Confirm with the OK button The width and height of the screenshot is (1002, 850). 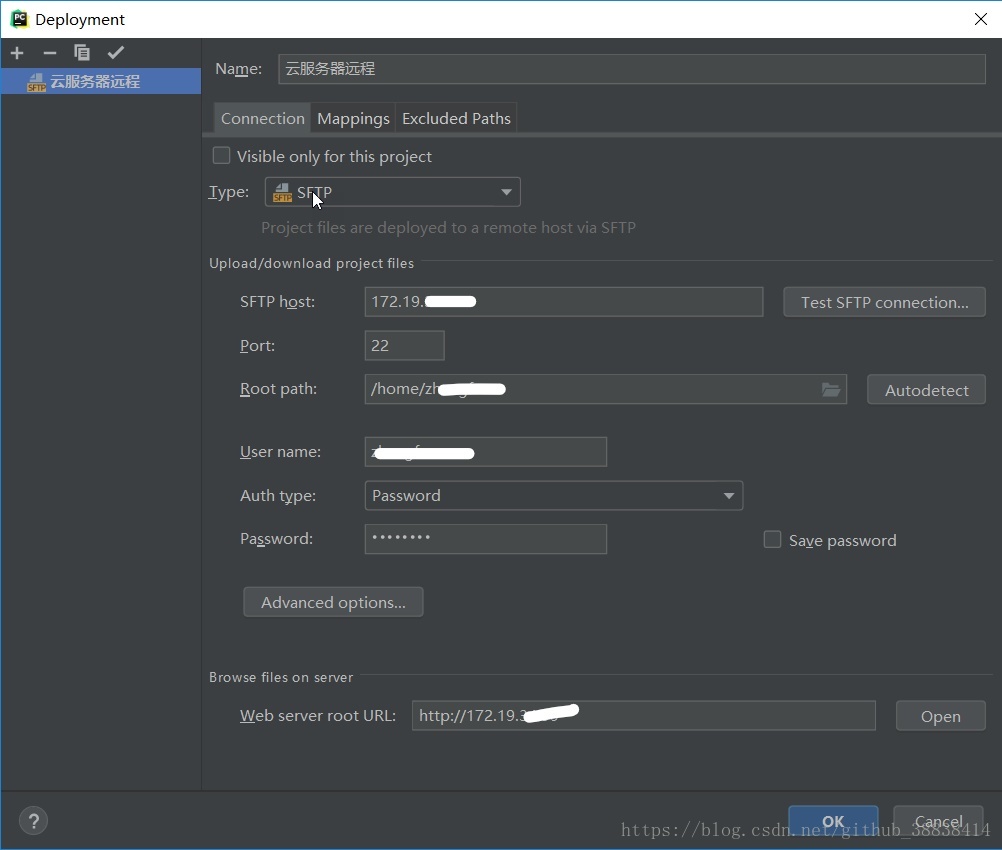(x=833, y=821)
